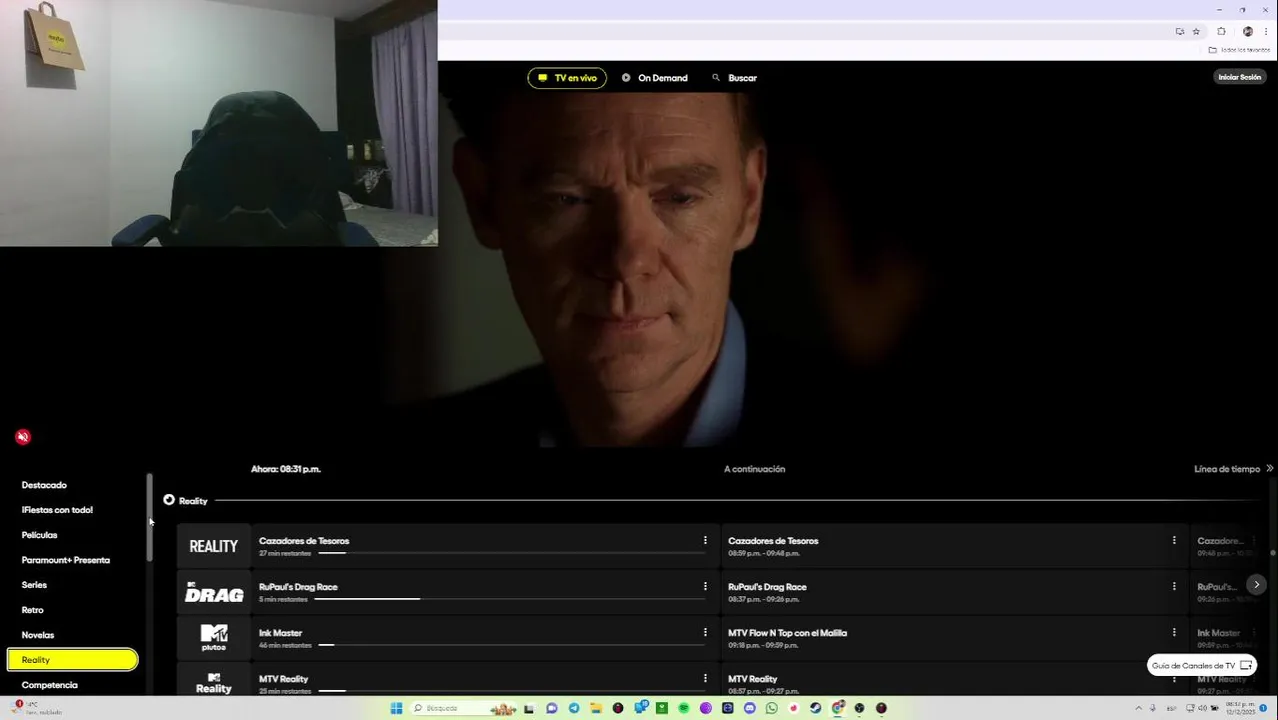The width and height of the screenshot is (1278, 720).
Task: Open the Chrome extensions puzzle icon
Action: coord(1221,31)
